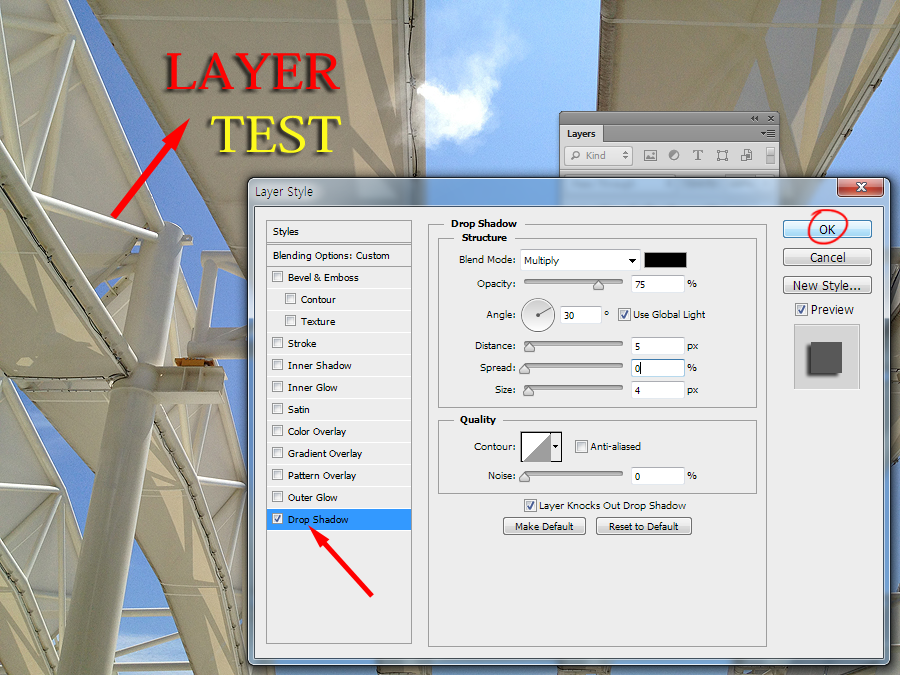The image size is (900, 675).
Task: Filter layers by adjustment layer icon
Action: tap(674, 156)
